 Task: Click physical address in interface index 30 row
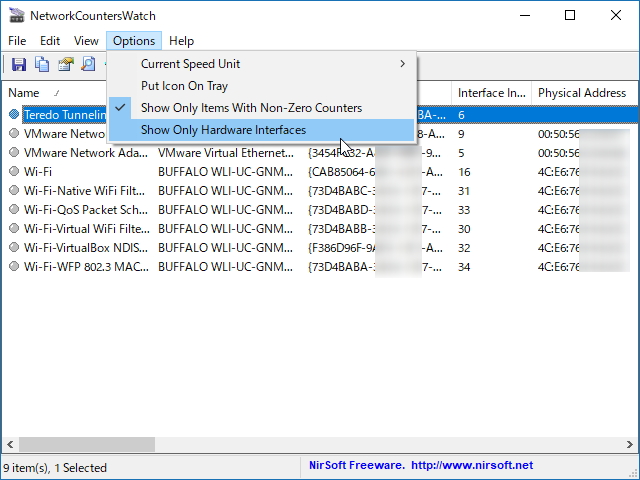tap(584, 229)
